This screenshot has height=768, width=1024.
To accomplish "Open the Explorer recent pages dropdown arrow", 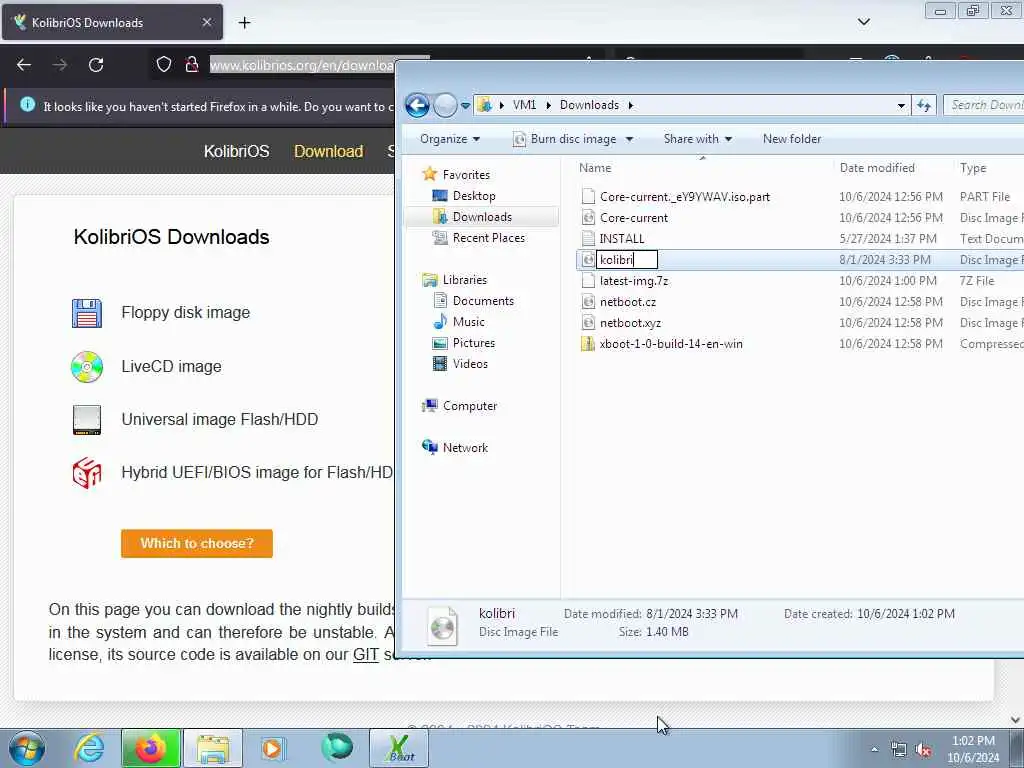I will [x=465, y=105].
